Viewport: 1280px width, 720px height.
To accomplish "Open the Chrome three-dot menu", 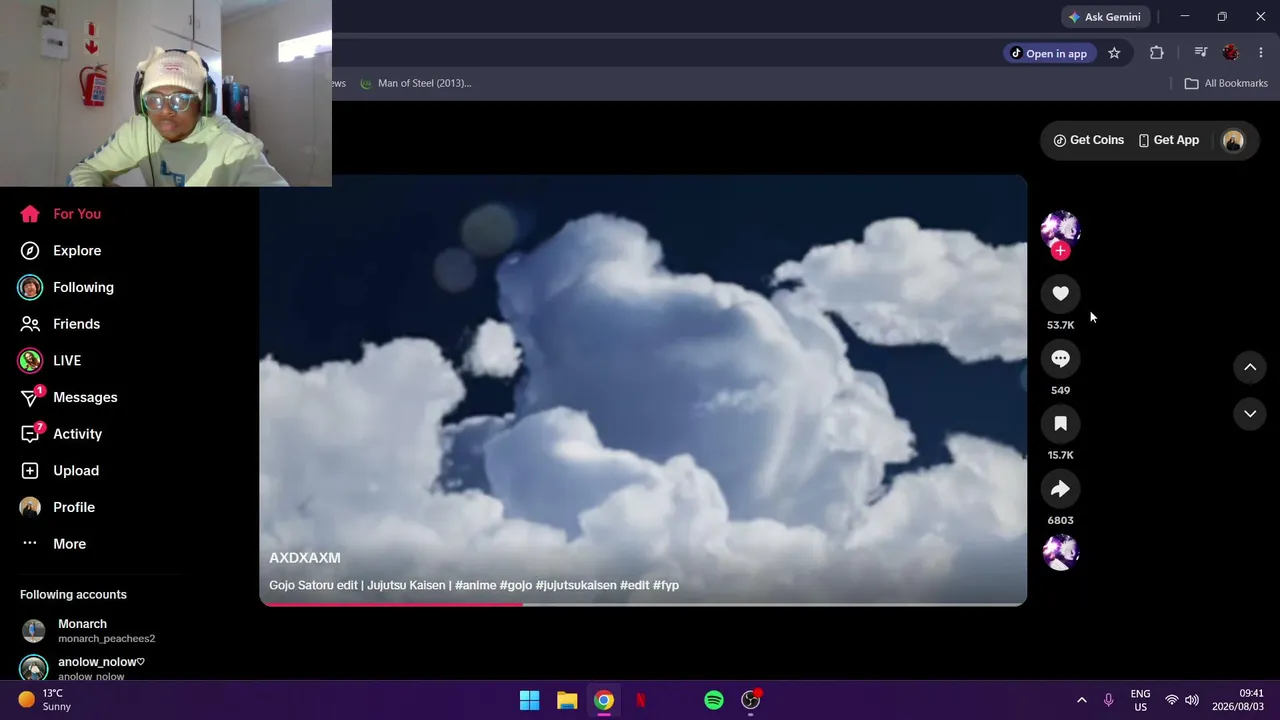I will 1261,54.
